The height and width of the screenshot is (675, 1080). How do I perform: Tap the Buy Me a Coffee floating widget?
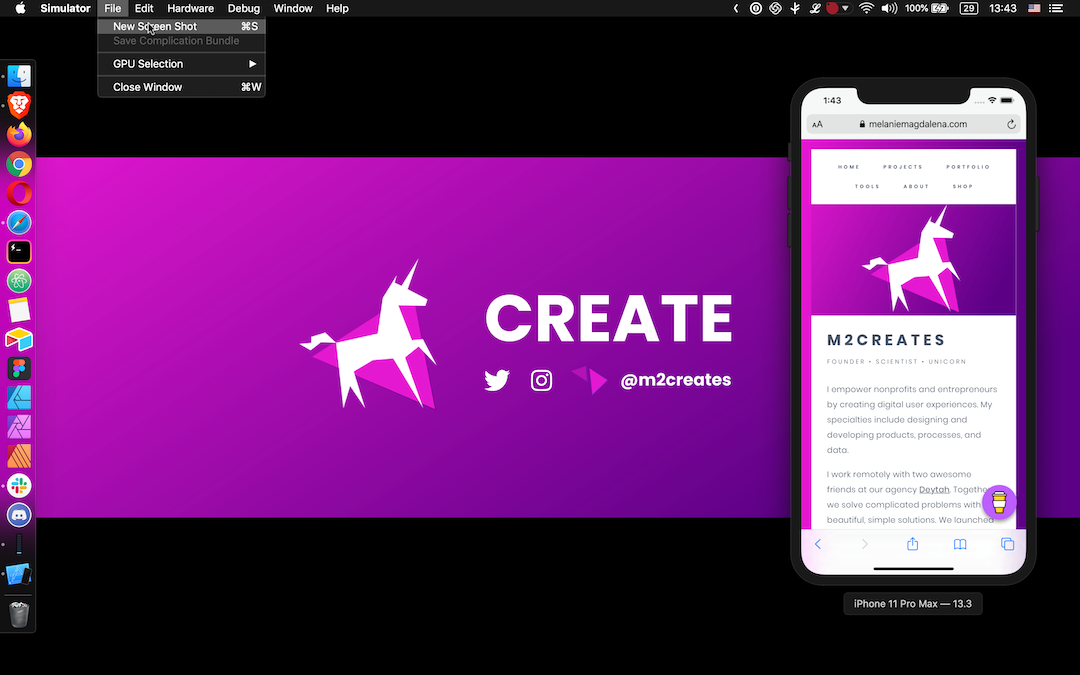tap(999, 503)
